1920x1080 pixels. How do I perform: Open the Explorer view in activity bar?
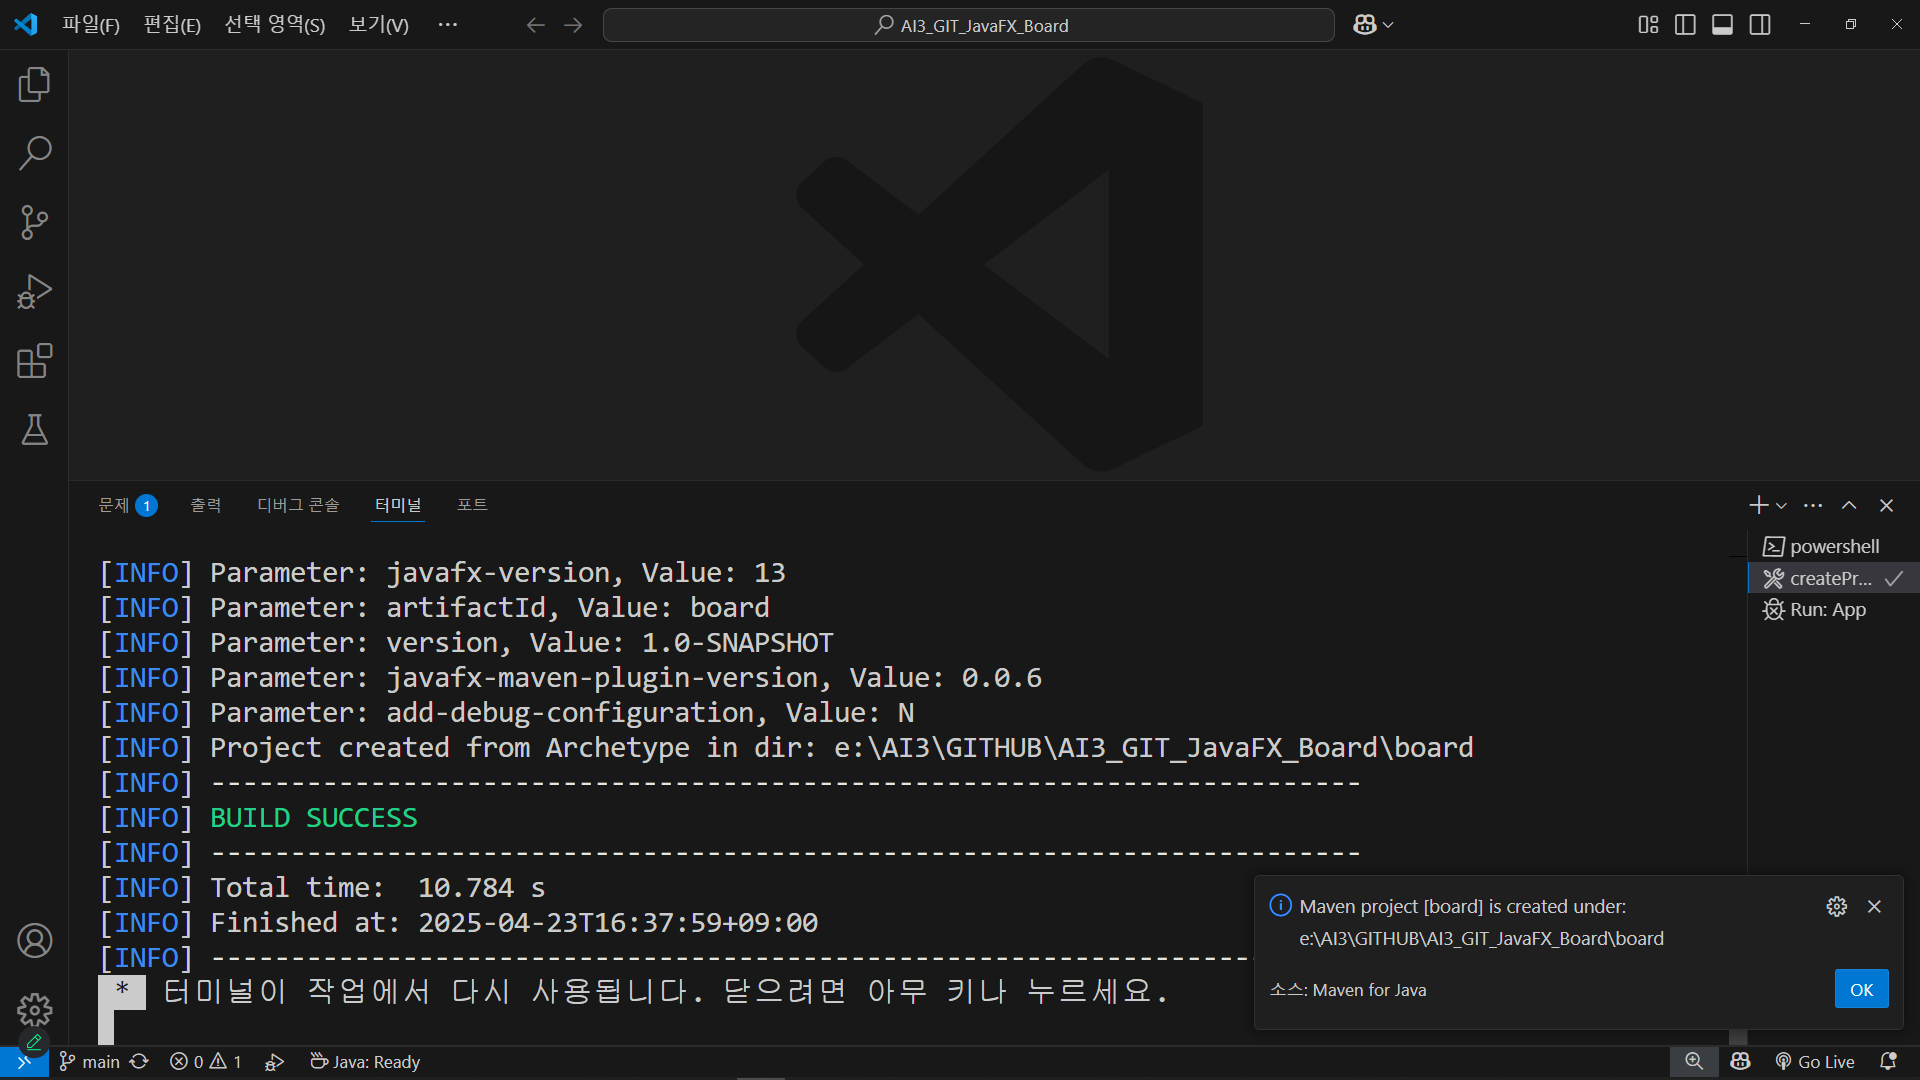tap(34, 85)
